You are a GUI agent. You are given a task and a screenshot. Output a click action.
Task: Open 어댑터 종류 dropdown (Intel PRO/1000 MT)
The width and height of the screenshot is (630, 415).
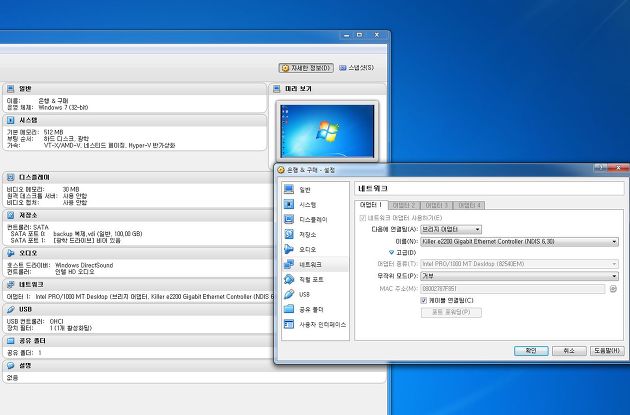[x=519, y=264]
